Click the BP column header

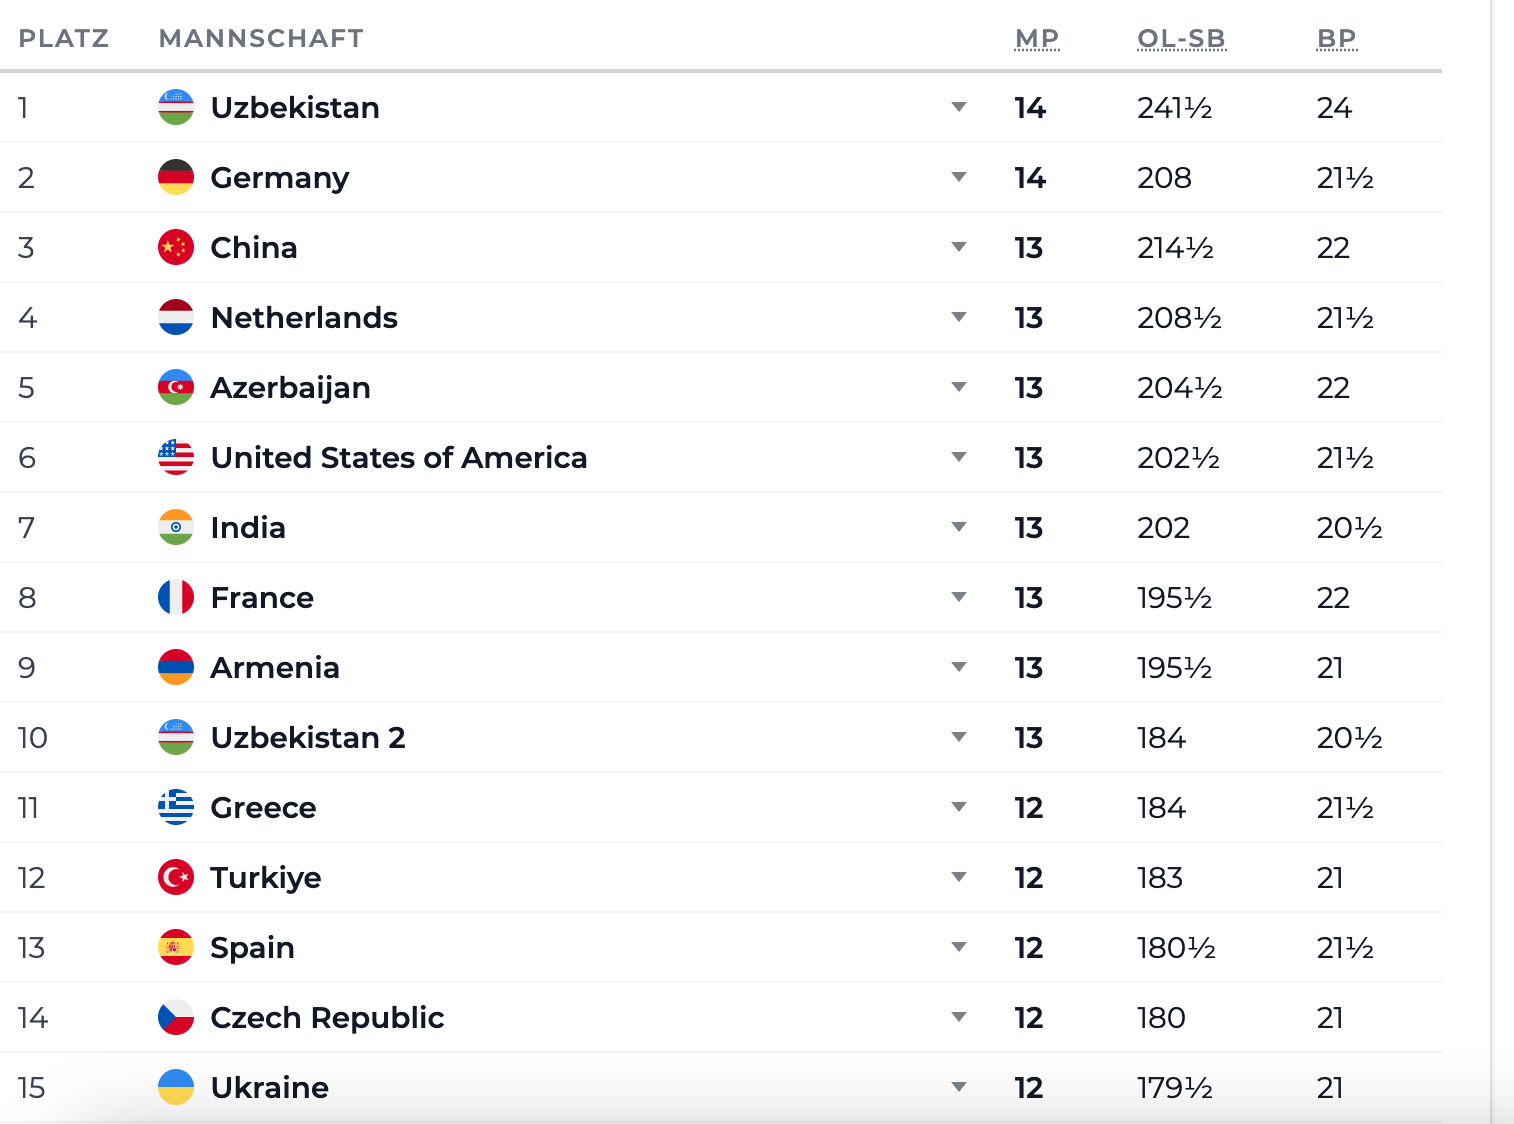click(x=1337, y=38)
